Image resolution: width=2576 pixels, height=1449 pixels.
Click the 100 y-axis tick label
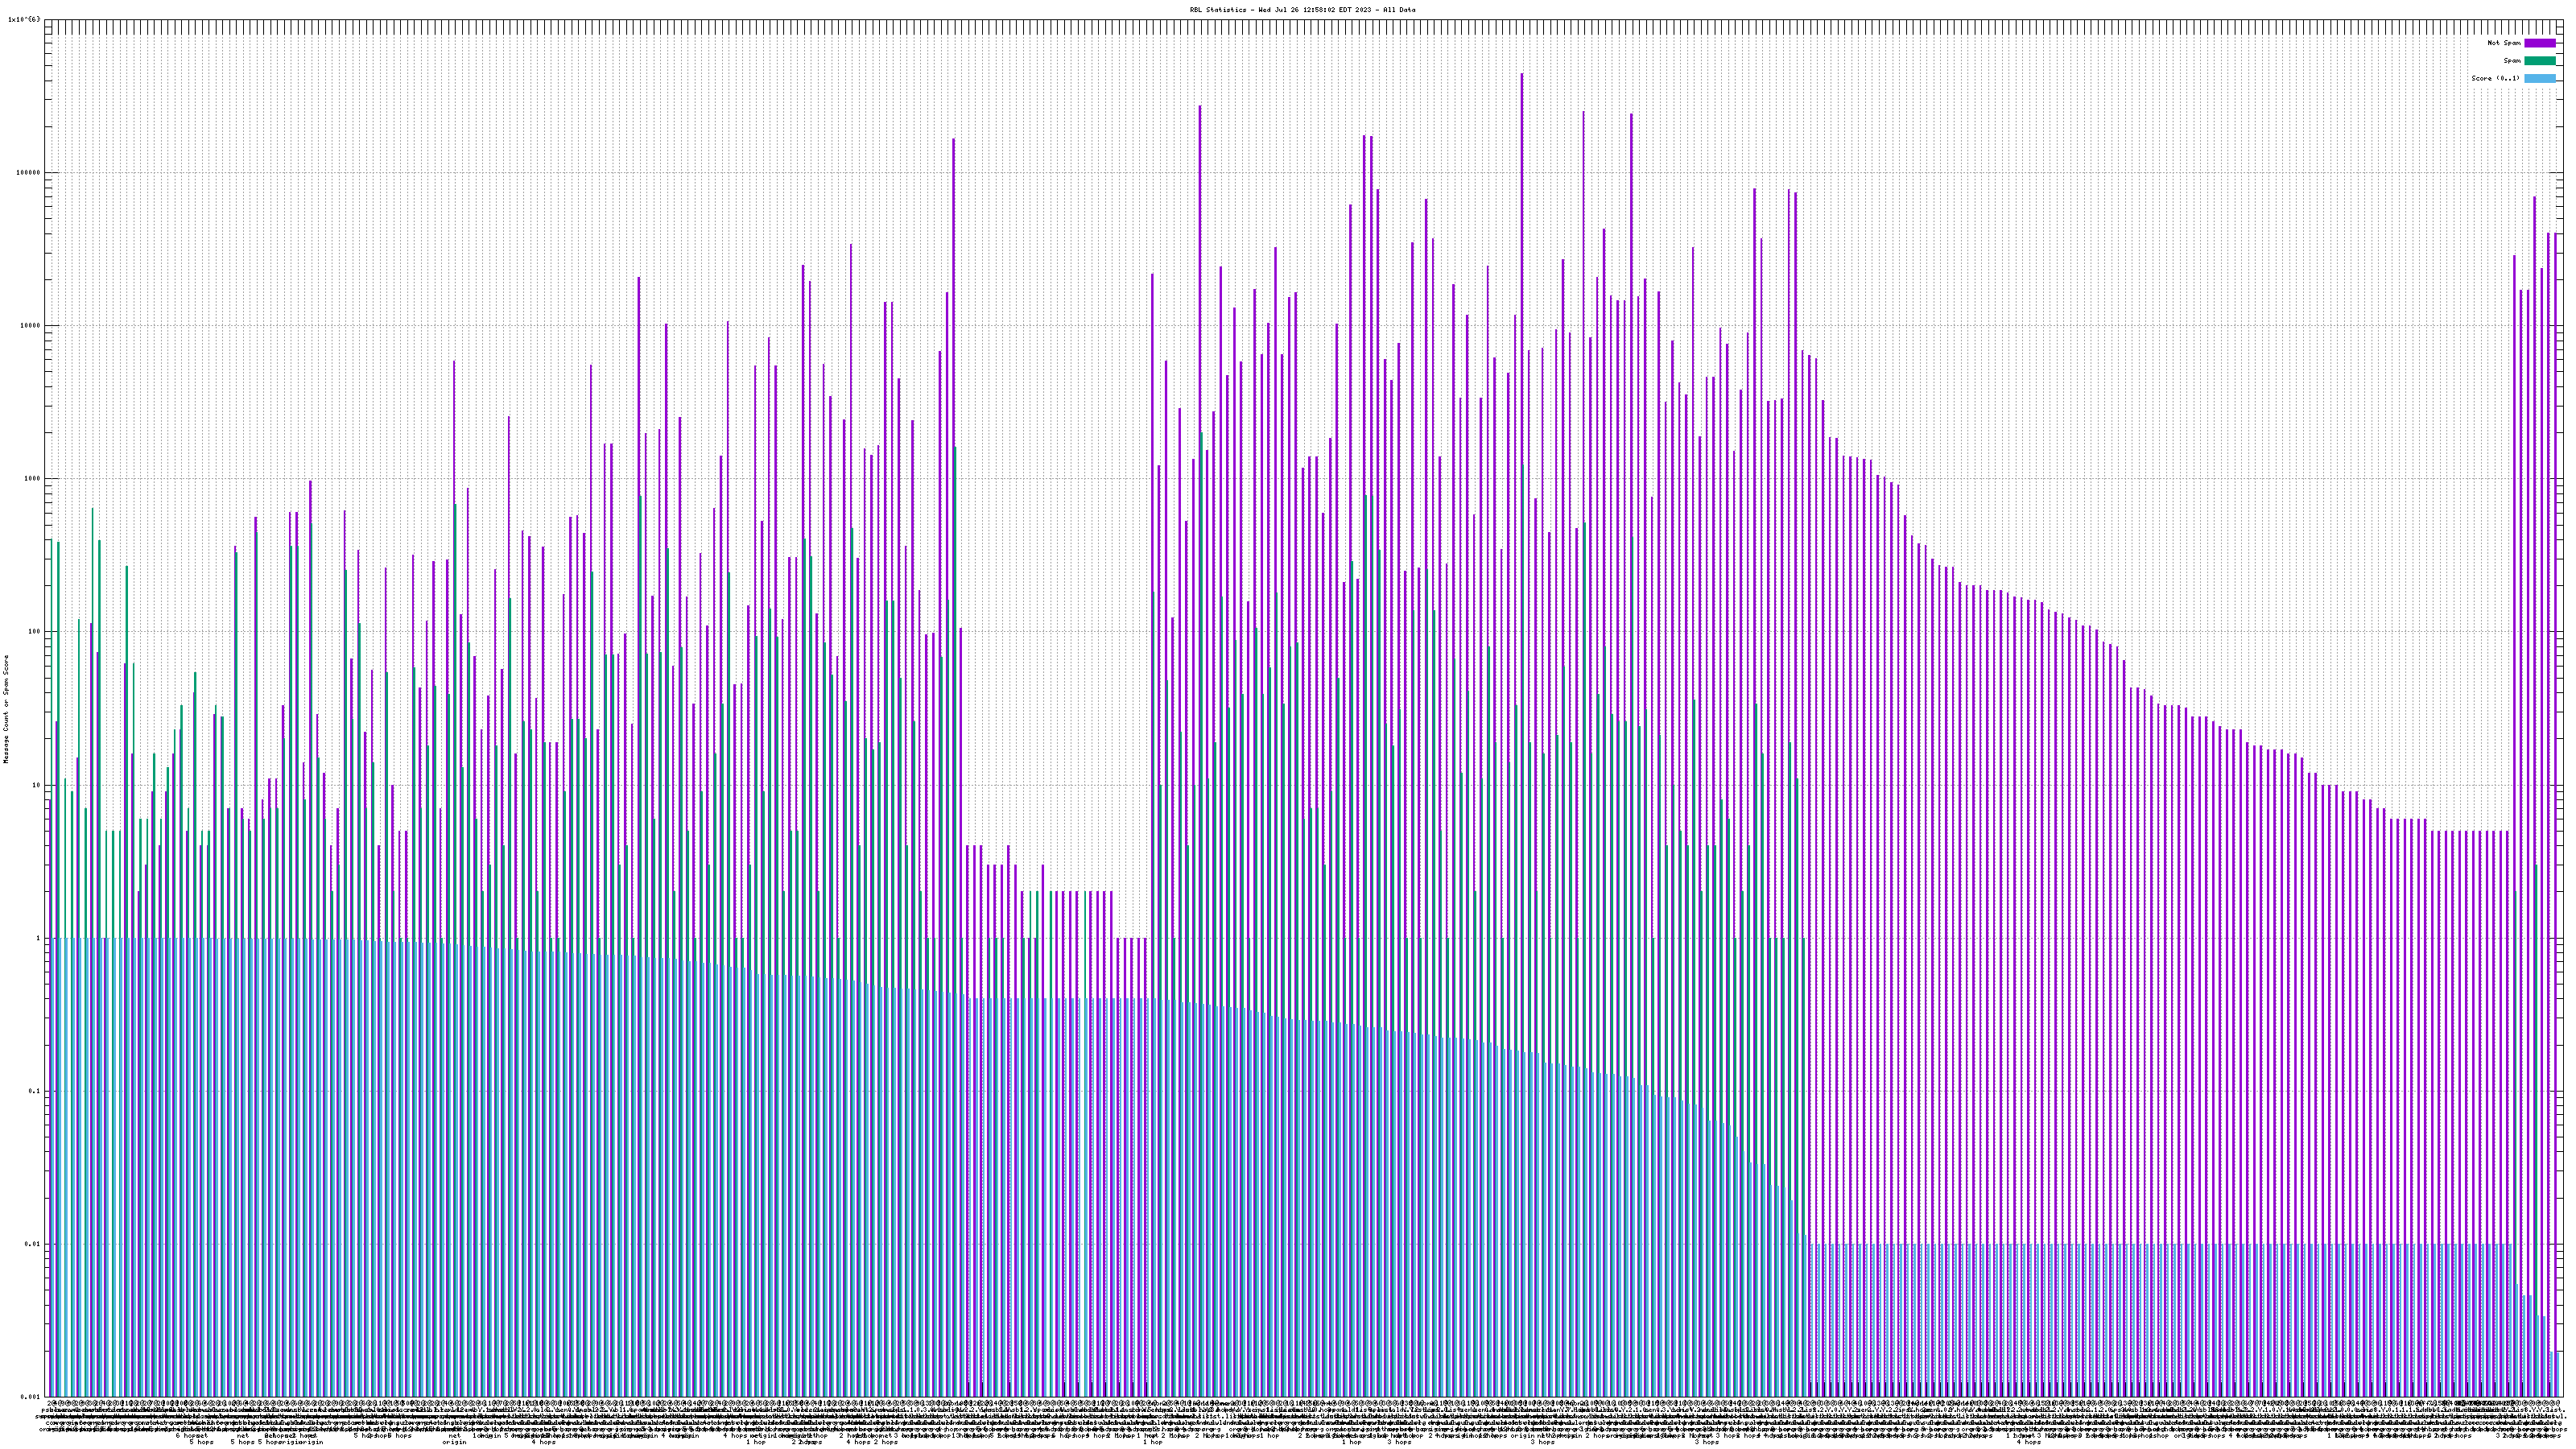tap(34, 631)
